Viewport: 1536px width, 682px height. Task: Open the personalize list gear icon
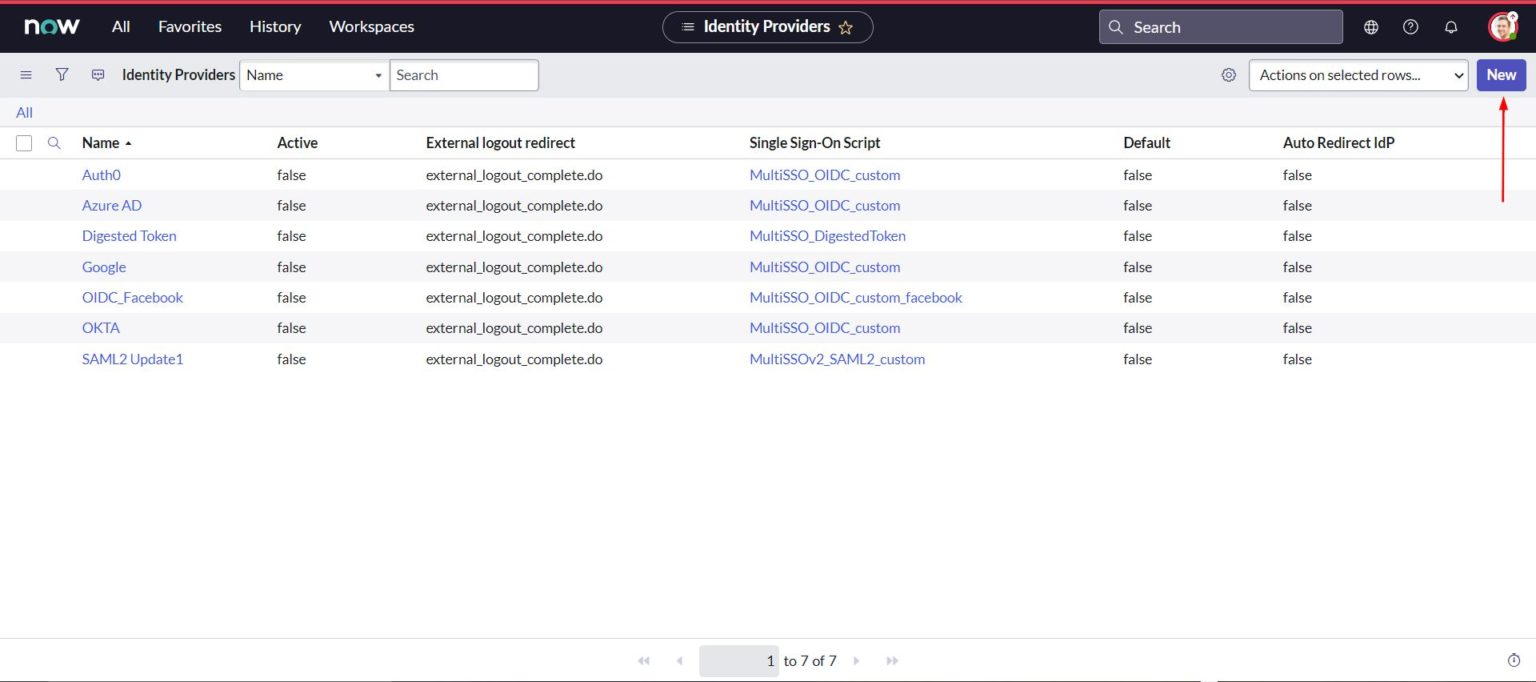click(1228, 74)
